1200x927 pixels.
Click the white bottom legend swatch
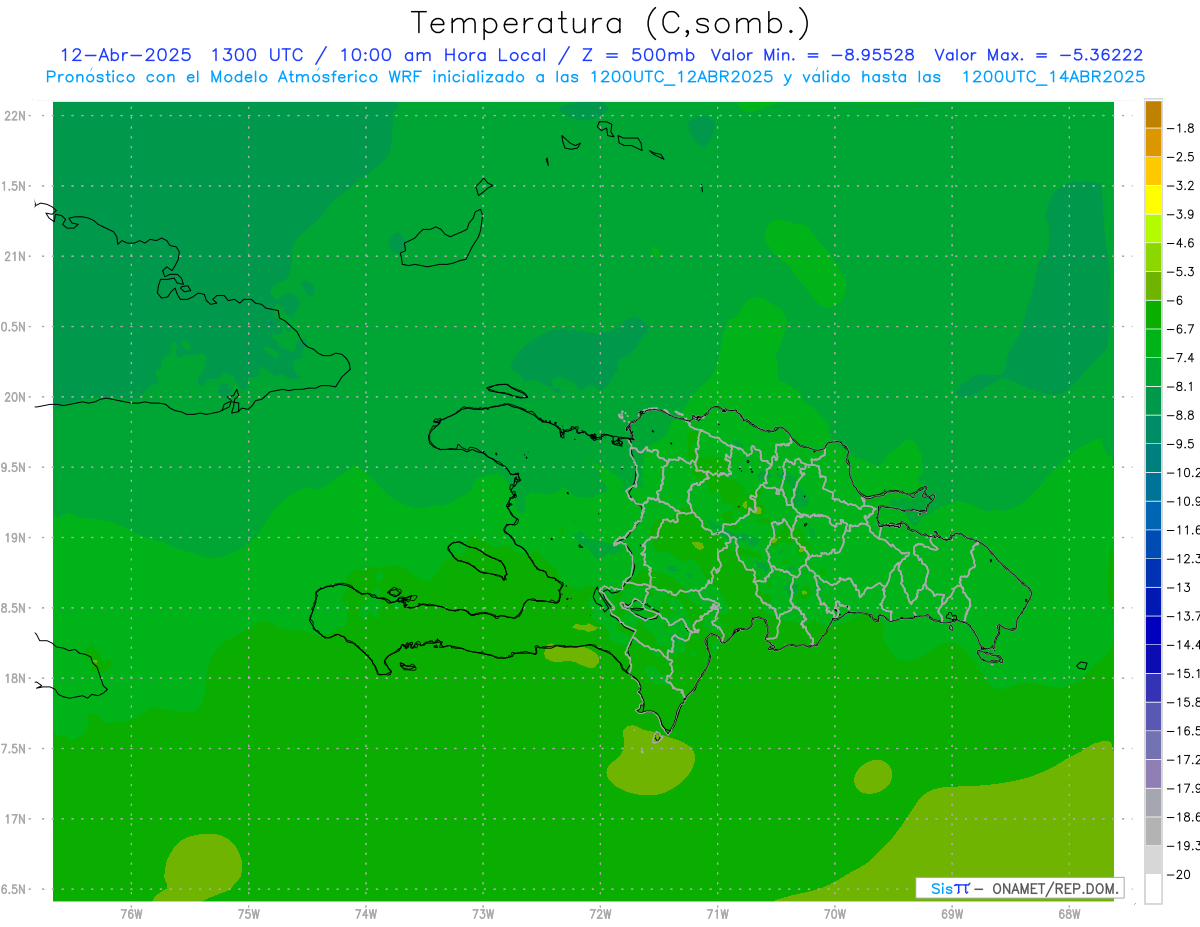tap(1153, 889)
